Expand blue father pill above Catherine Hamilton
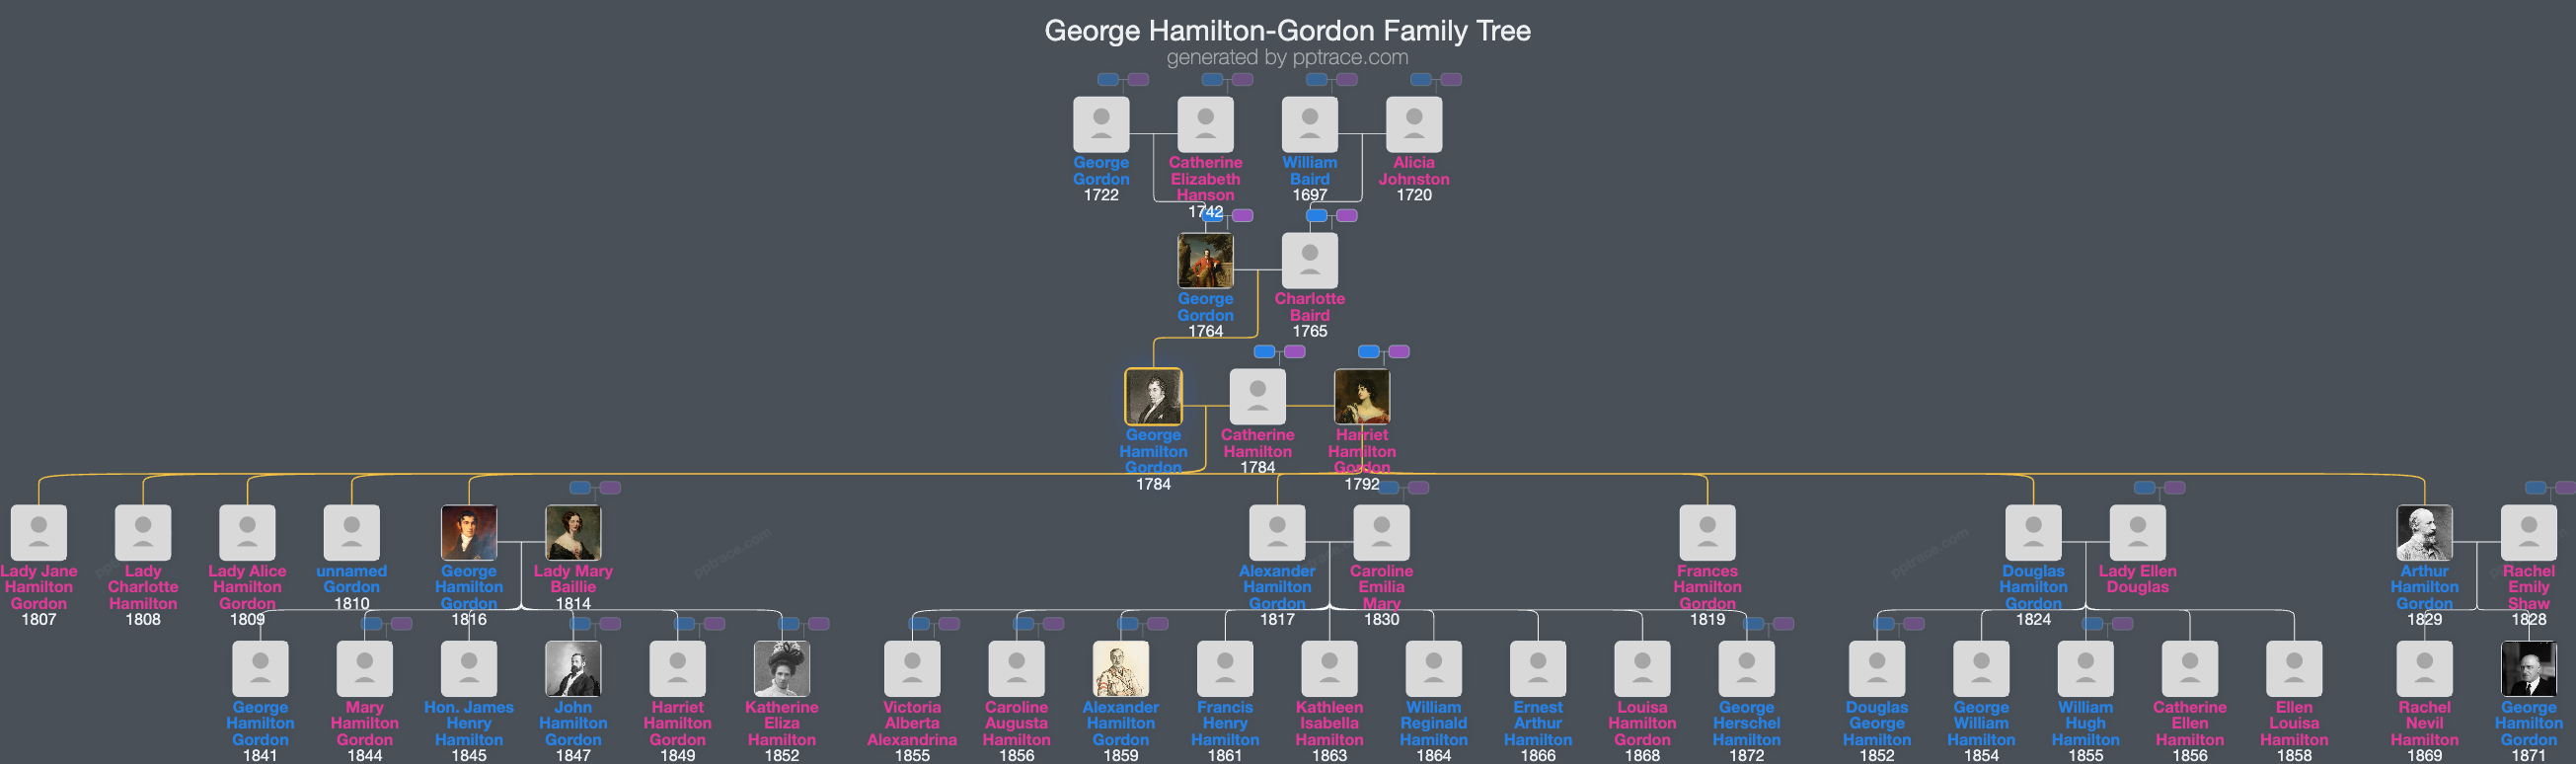Screen dimensions: 2576x764 coord(1264,351)
